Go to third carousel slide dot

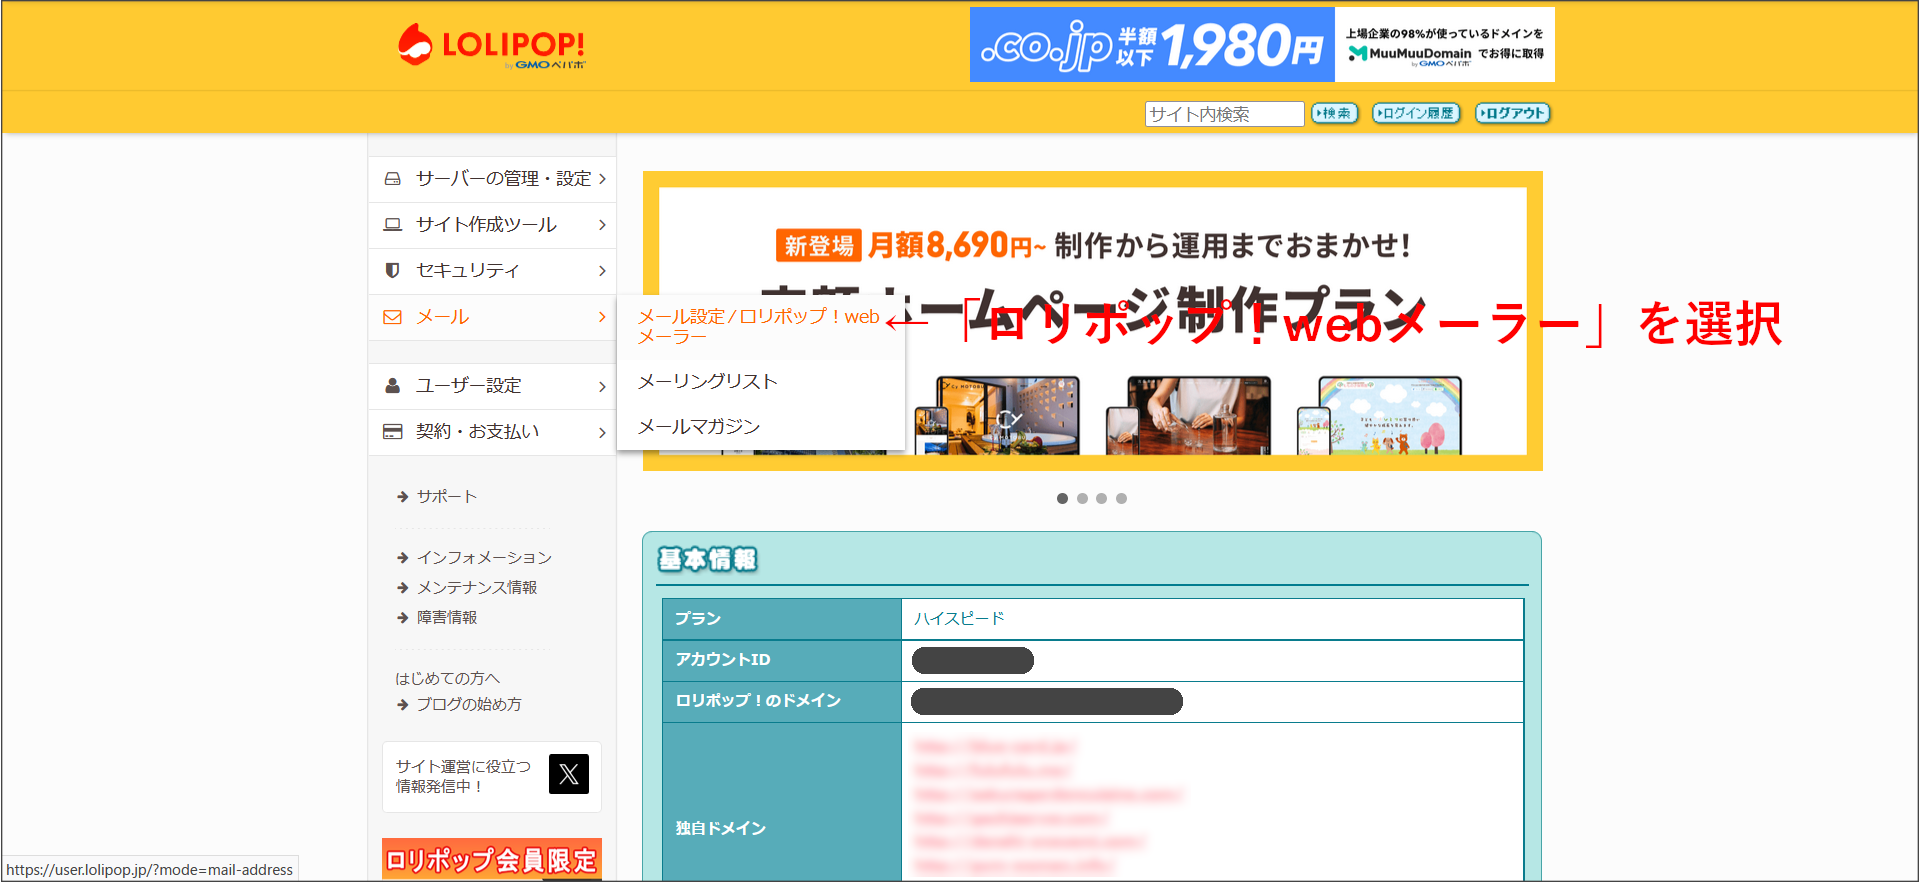point(1101,499)
